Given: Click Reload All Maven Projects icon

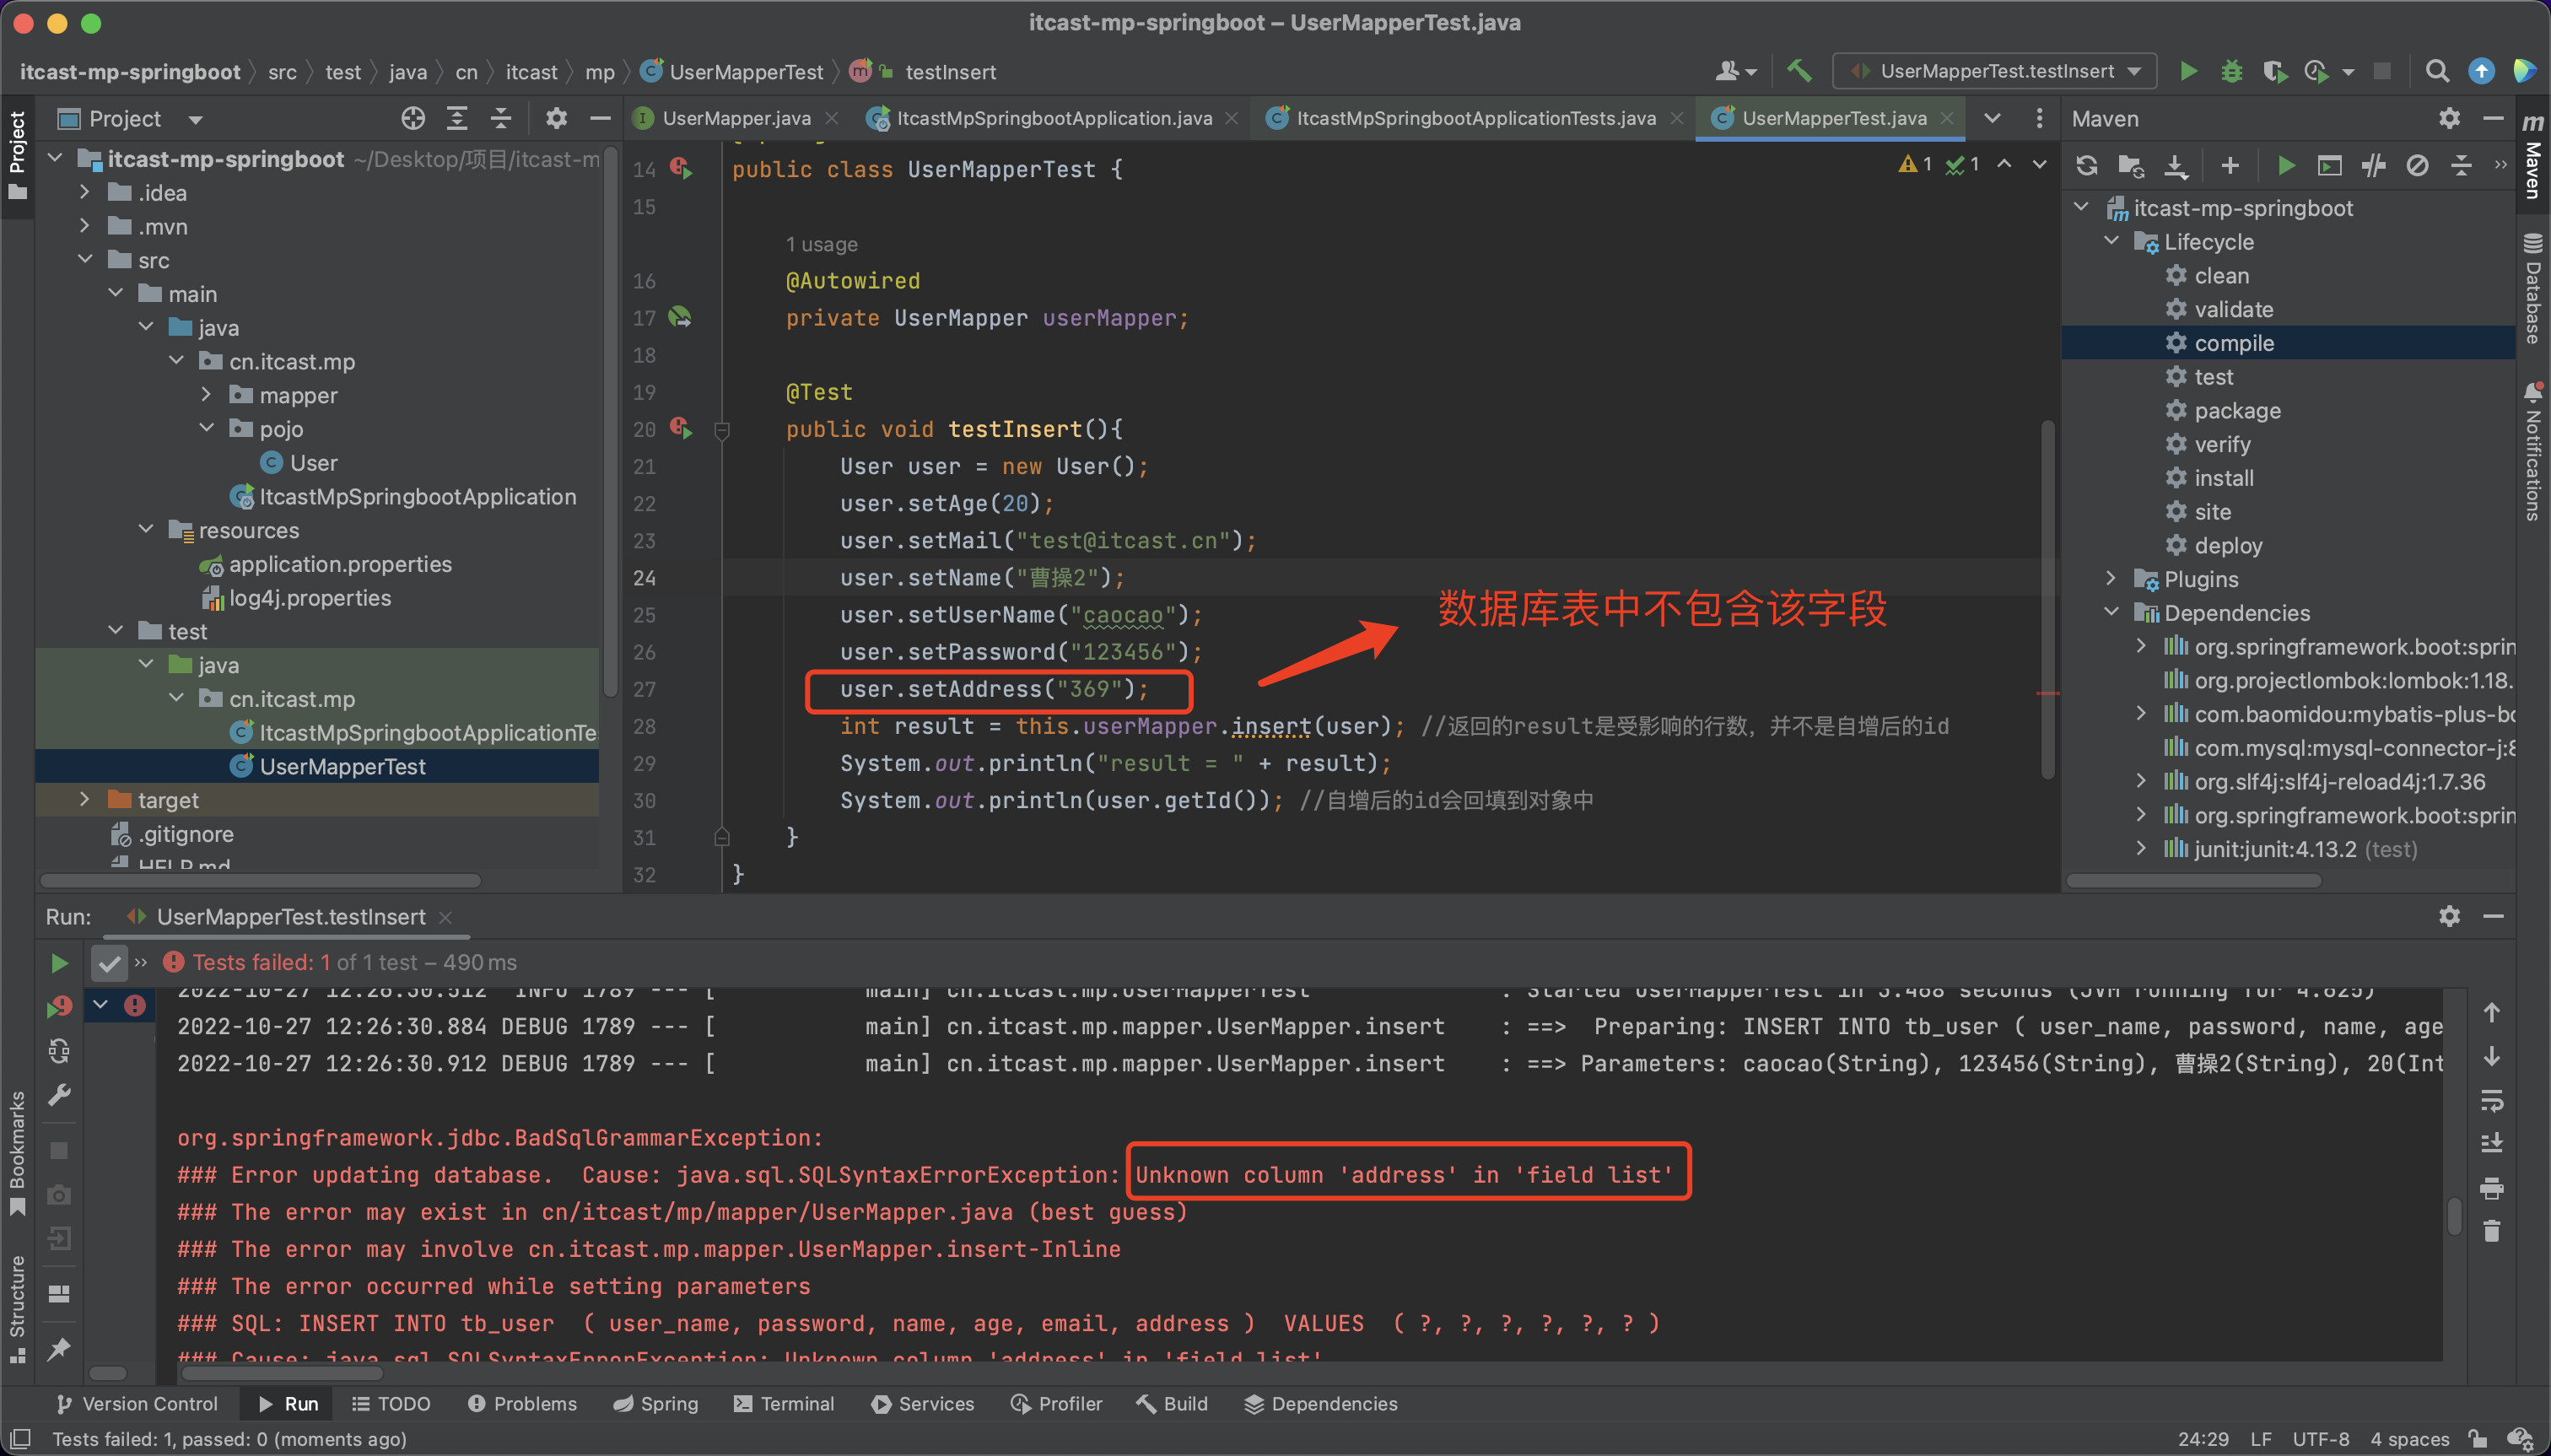Looking at the screenshot, I should tap(2086, 166).
